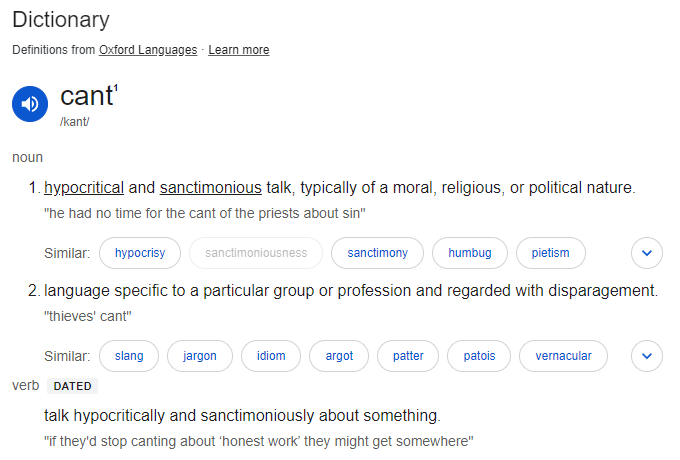Click the patter synonym chip
The height and width of the screenshot is (460, 680).
pyautogui.click(x=408, y=356)
